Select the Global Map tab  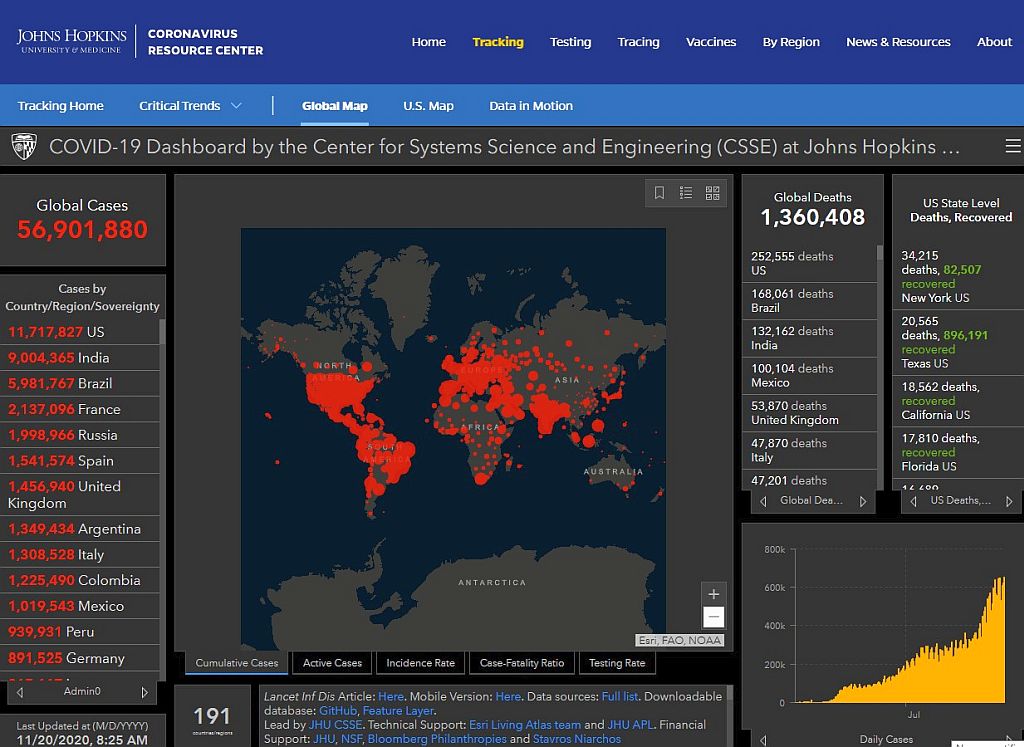pos(334,106)
